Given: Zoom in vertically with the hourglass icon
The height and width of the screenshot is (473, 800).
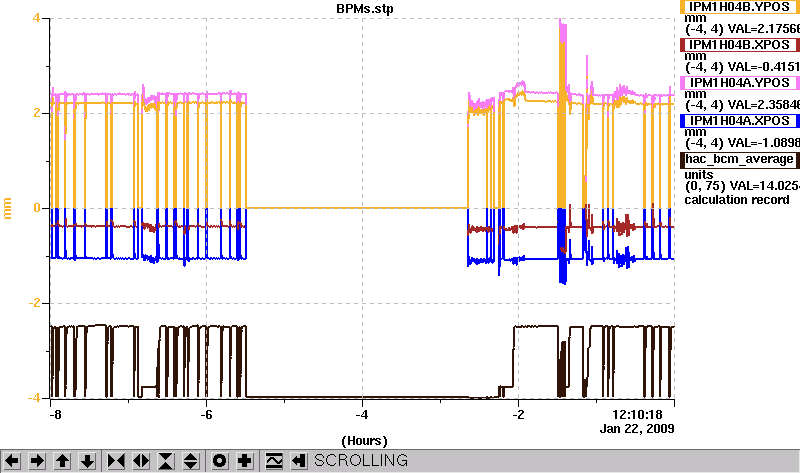Looking at the screenshot, I should (x=166, y=461).
